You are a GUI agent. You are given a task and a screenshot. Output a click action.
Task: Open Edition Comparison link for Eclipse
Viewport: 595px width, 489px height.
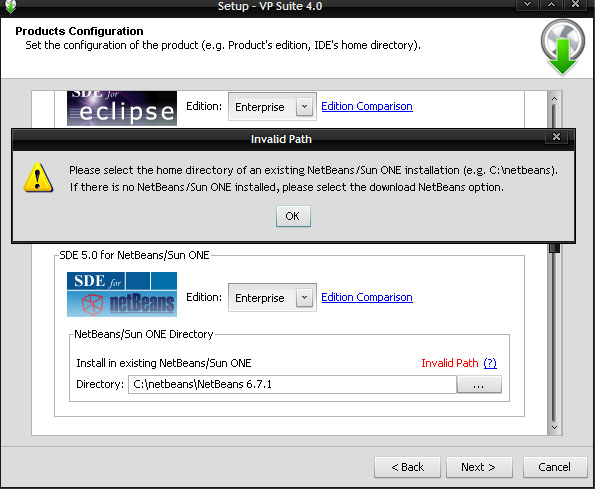pos(367,106)
